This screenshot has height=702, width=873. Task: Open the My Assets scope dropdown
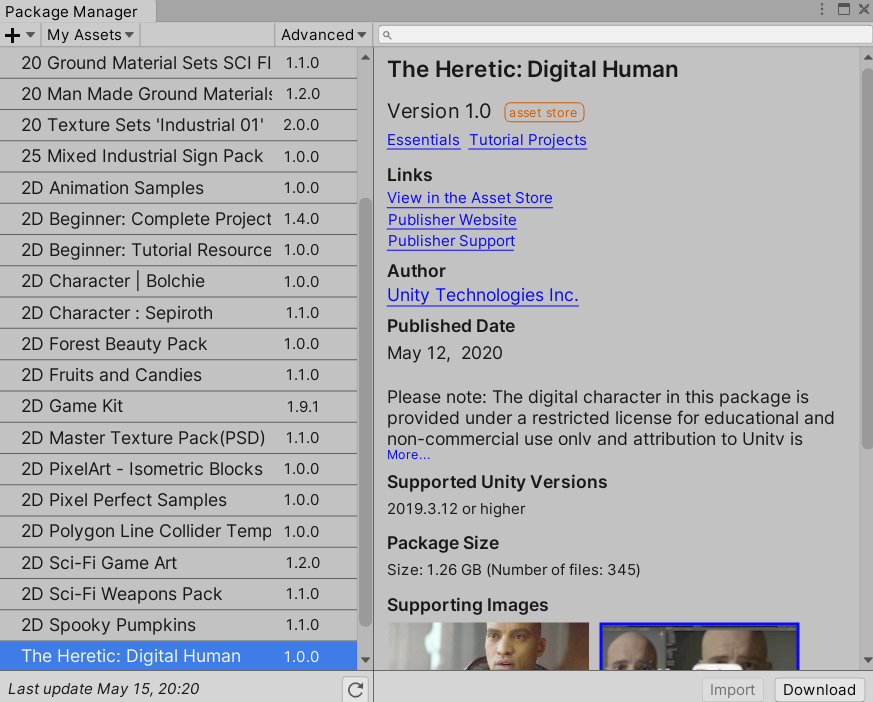(x=90, y=35)
